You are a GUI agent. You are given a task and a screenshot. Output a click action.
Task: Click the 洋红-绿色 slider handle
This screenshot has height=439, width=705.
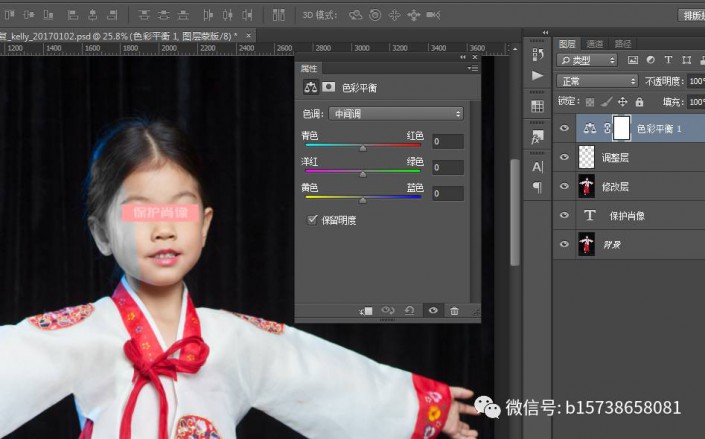click(363, 175)
